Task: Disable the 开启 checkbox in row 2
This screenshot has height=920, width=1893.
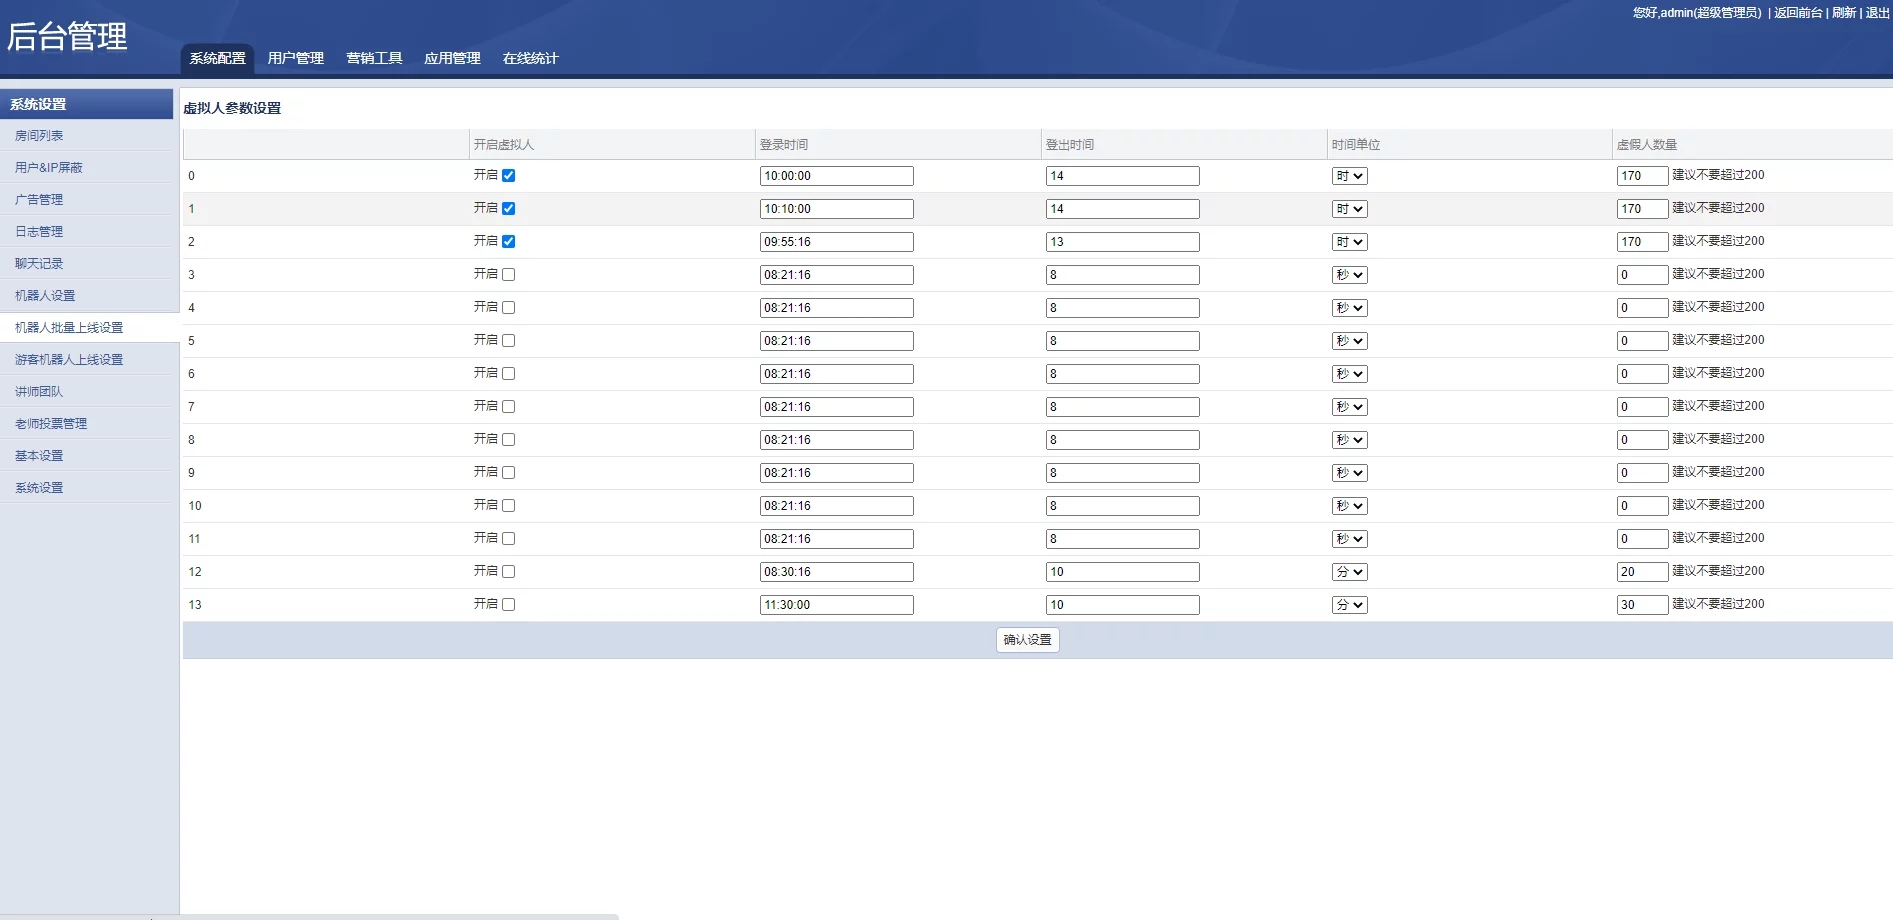Action: tap(508, 242)
